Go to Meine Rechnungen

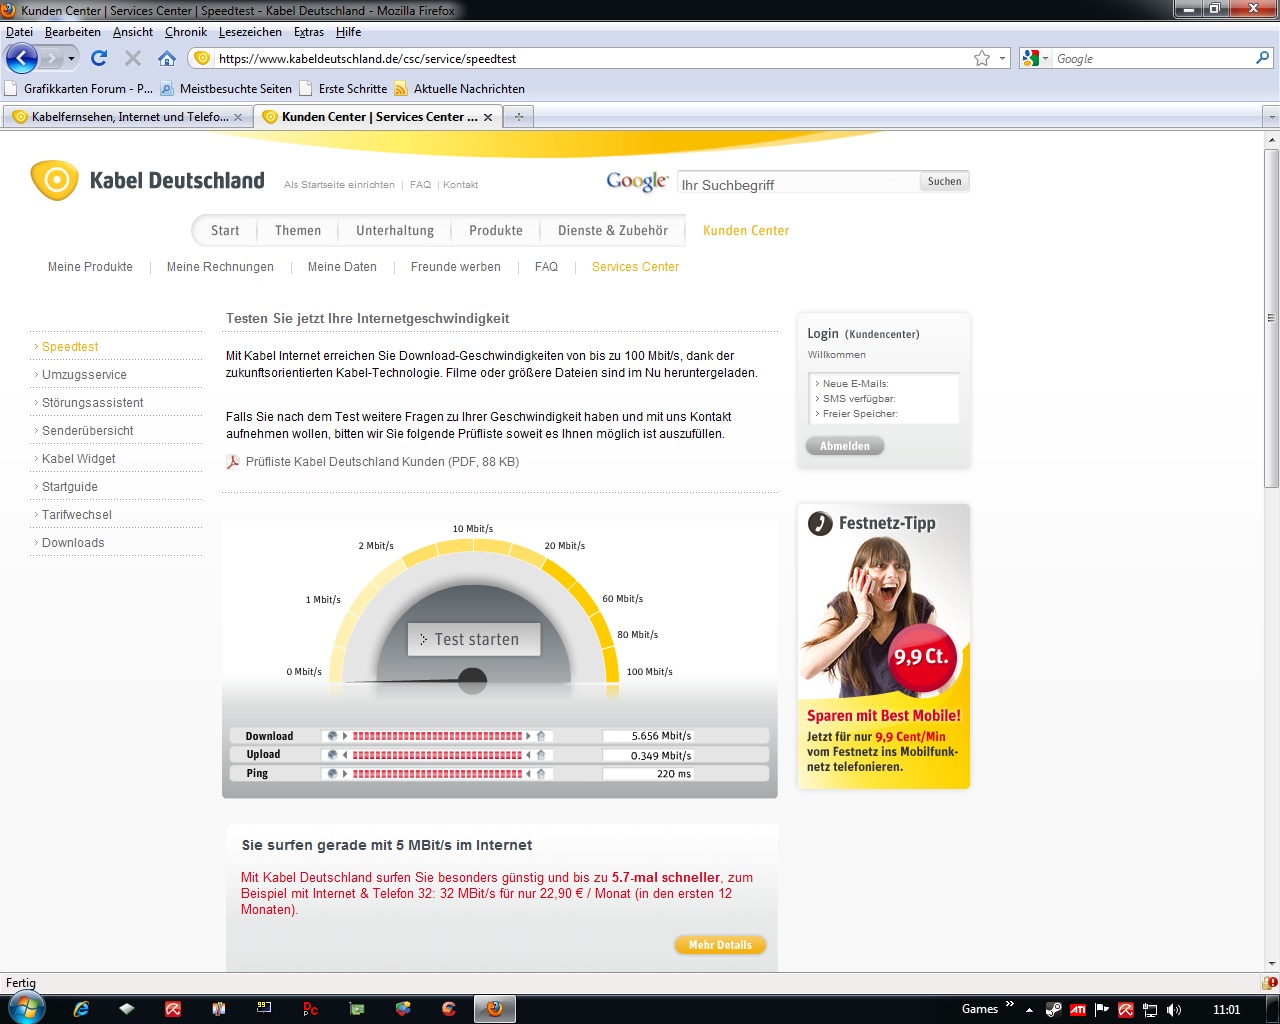tap(220, 267)
